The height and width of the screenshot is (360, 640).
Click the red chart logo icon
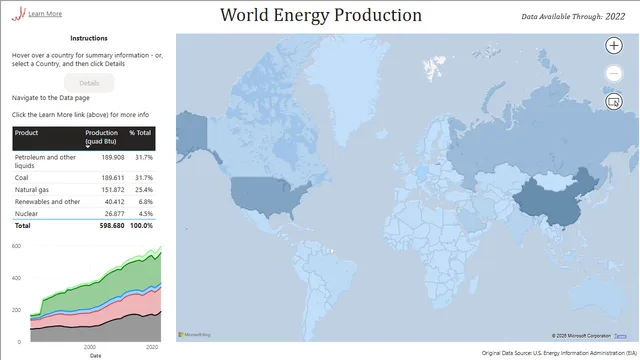[19, 14]
